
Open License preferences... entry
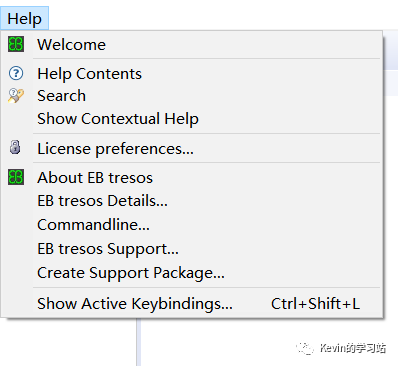pyautogui.click(x=191, y=148)
